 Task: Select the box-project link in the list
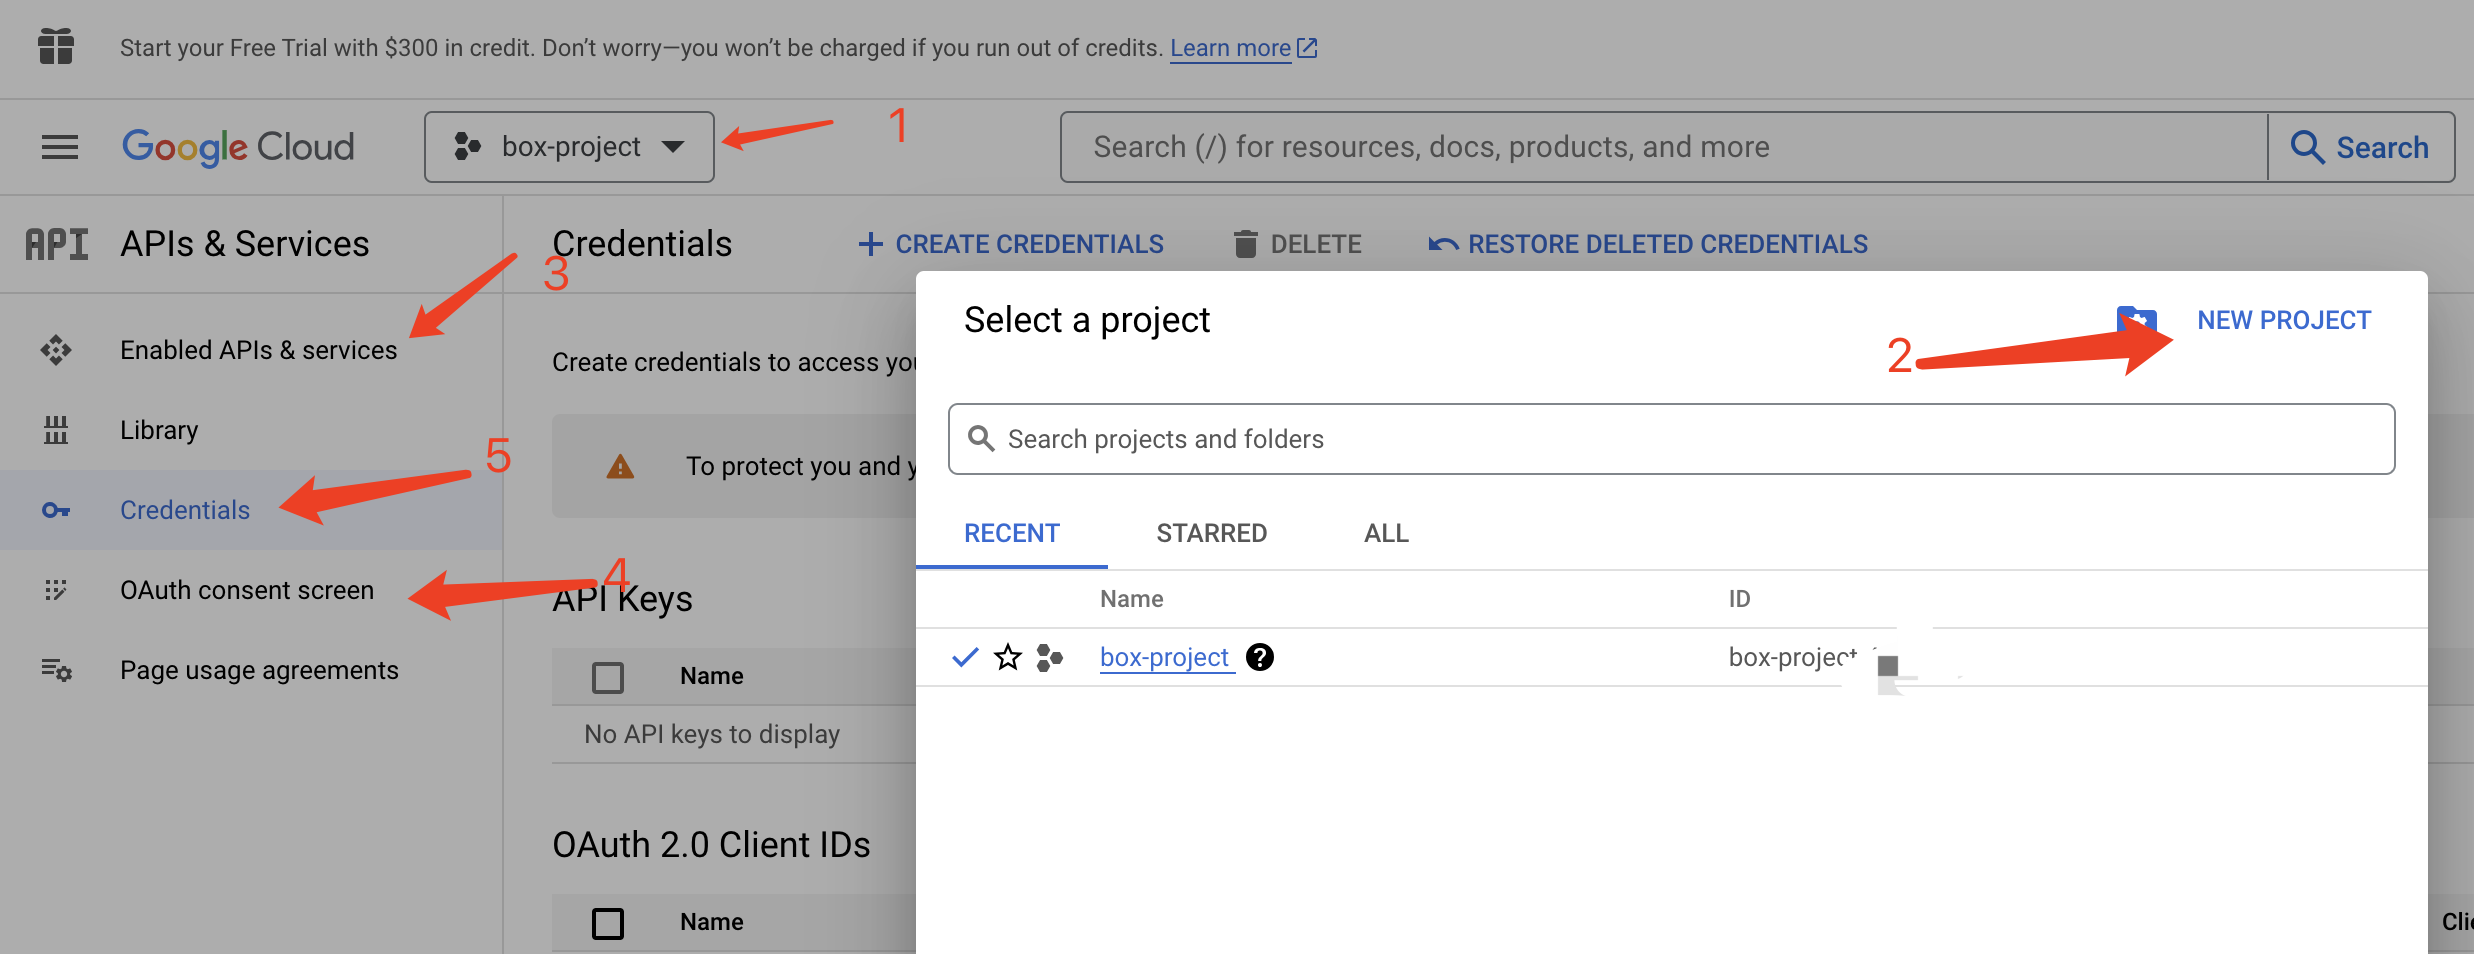click(x=1164, y=657)
